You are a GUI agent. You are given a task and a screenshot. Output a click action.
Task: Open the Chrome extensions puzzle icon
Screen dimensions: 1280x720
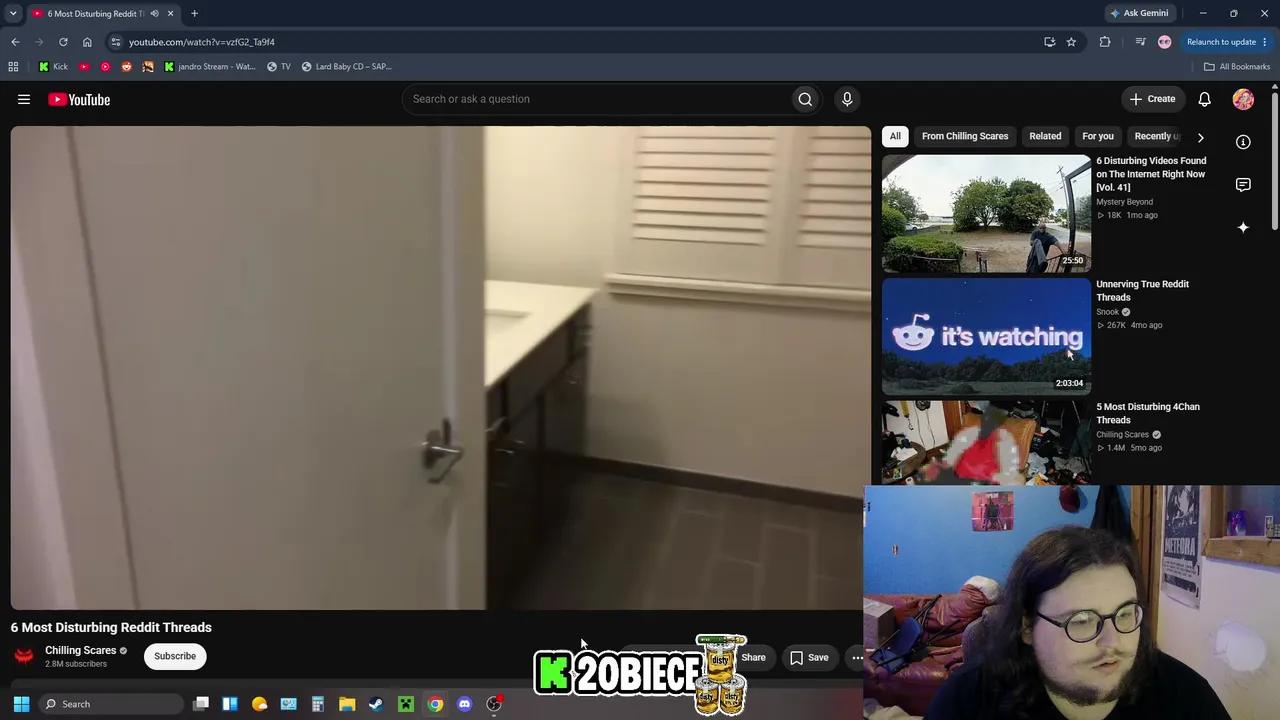point(1105,42)
